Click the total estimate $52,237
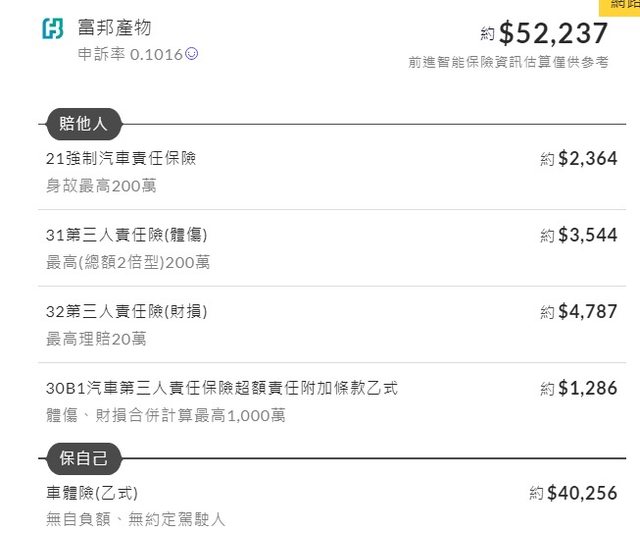The image size is (640, 533). coord(553,33)
